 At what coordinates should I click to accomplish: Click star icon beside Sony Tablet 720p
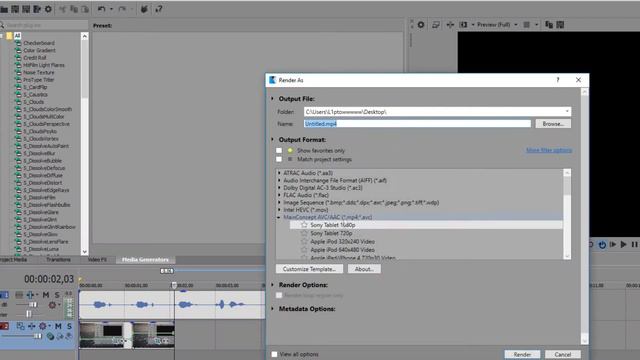click(x=304, y=233)
